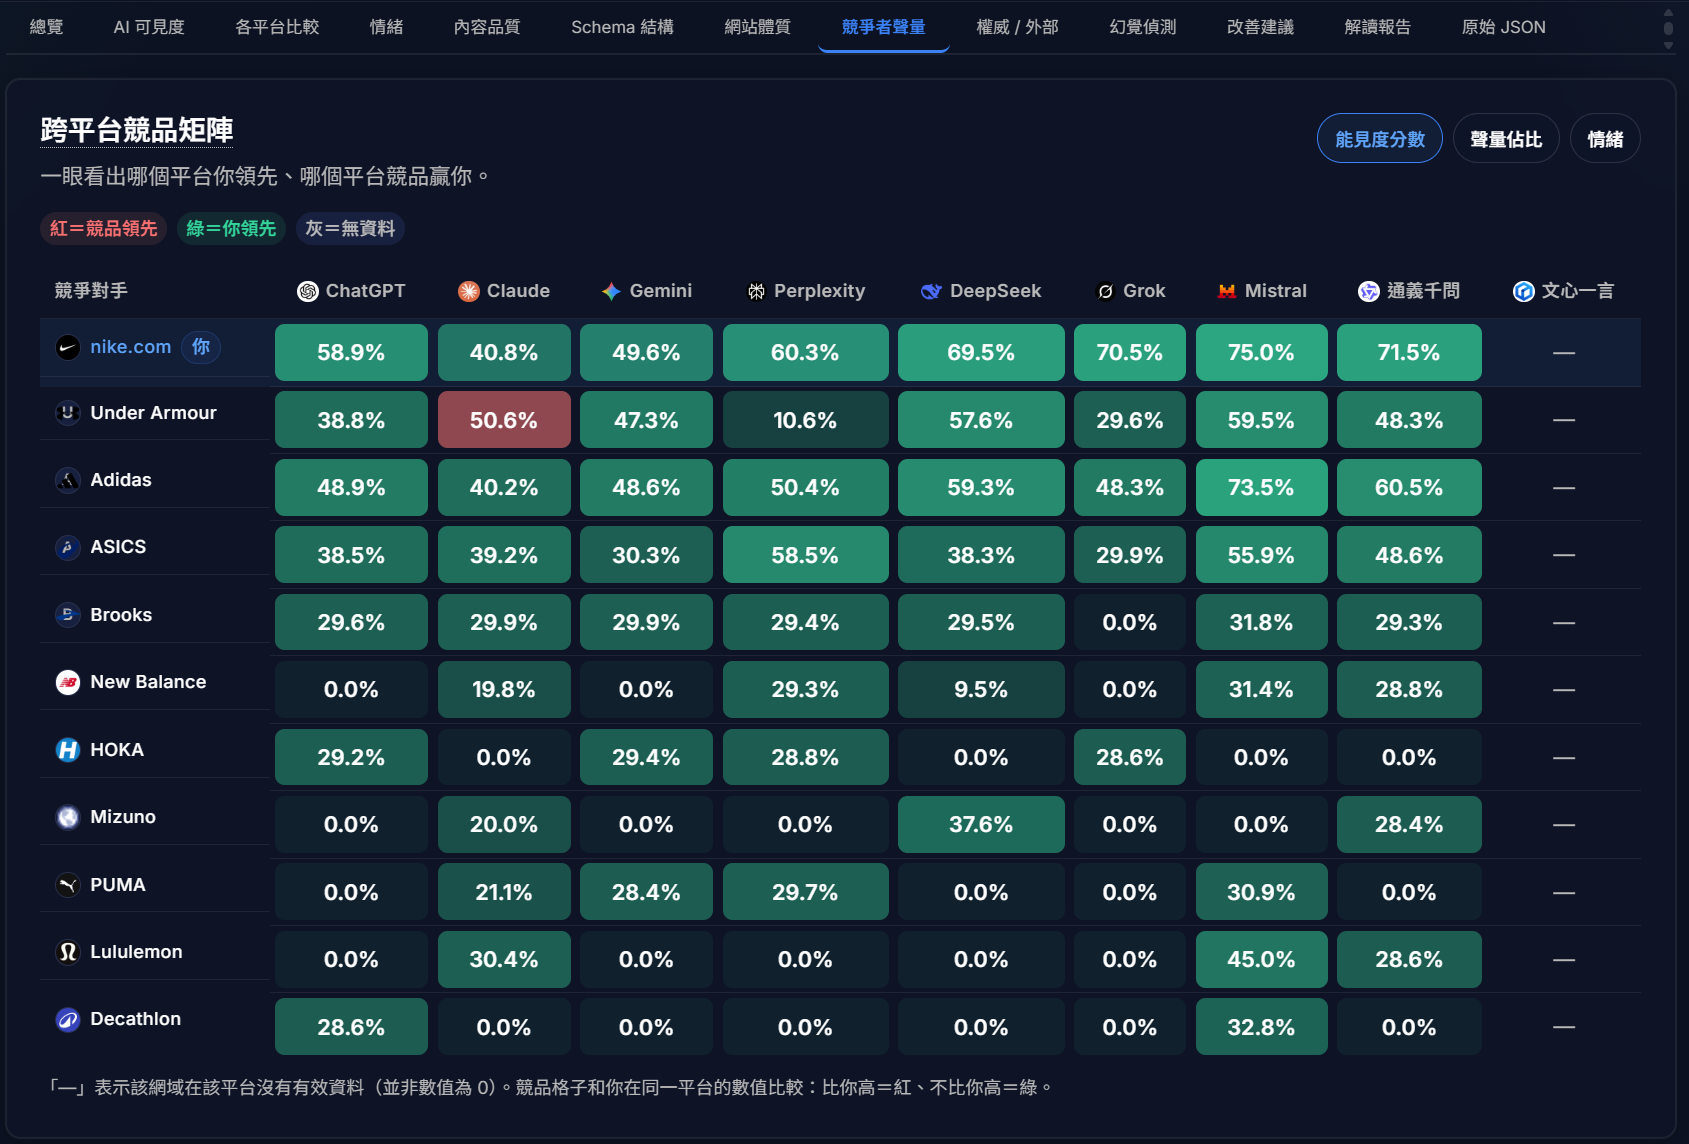1689x1144 pixels.
Task: Click the Brooks brand logo
Action: click(68, 615)
